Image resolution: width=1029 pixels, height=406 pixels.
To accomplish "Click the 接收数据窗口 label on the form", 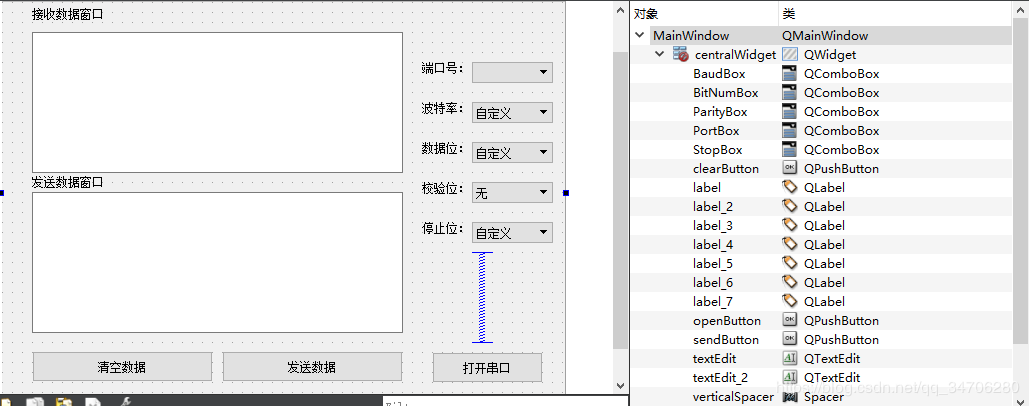I will click(x=68, y=14).
